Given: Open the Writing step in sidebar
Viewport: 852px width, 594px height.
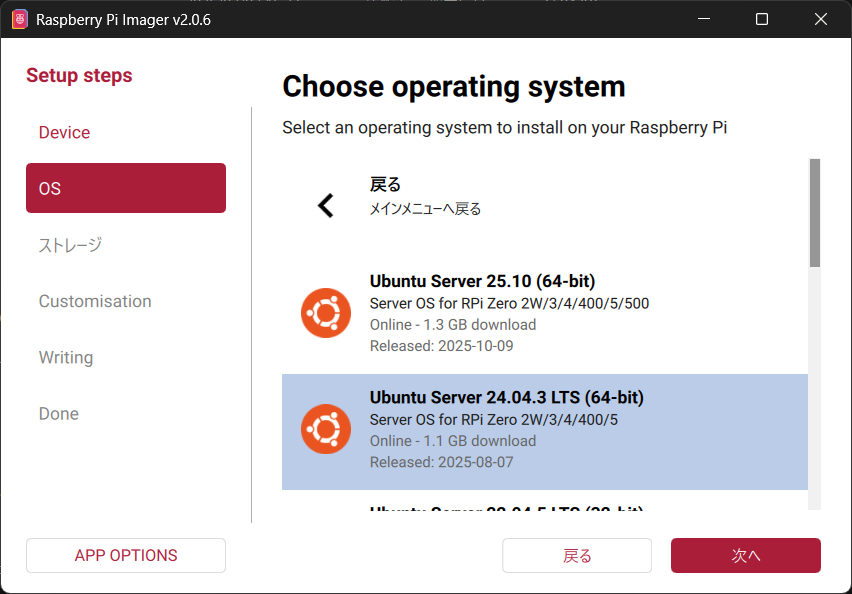Looking at the screenshot, I should pos(66,357).
